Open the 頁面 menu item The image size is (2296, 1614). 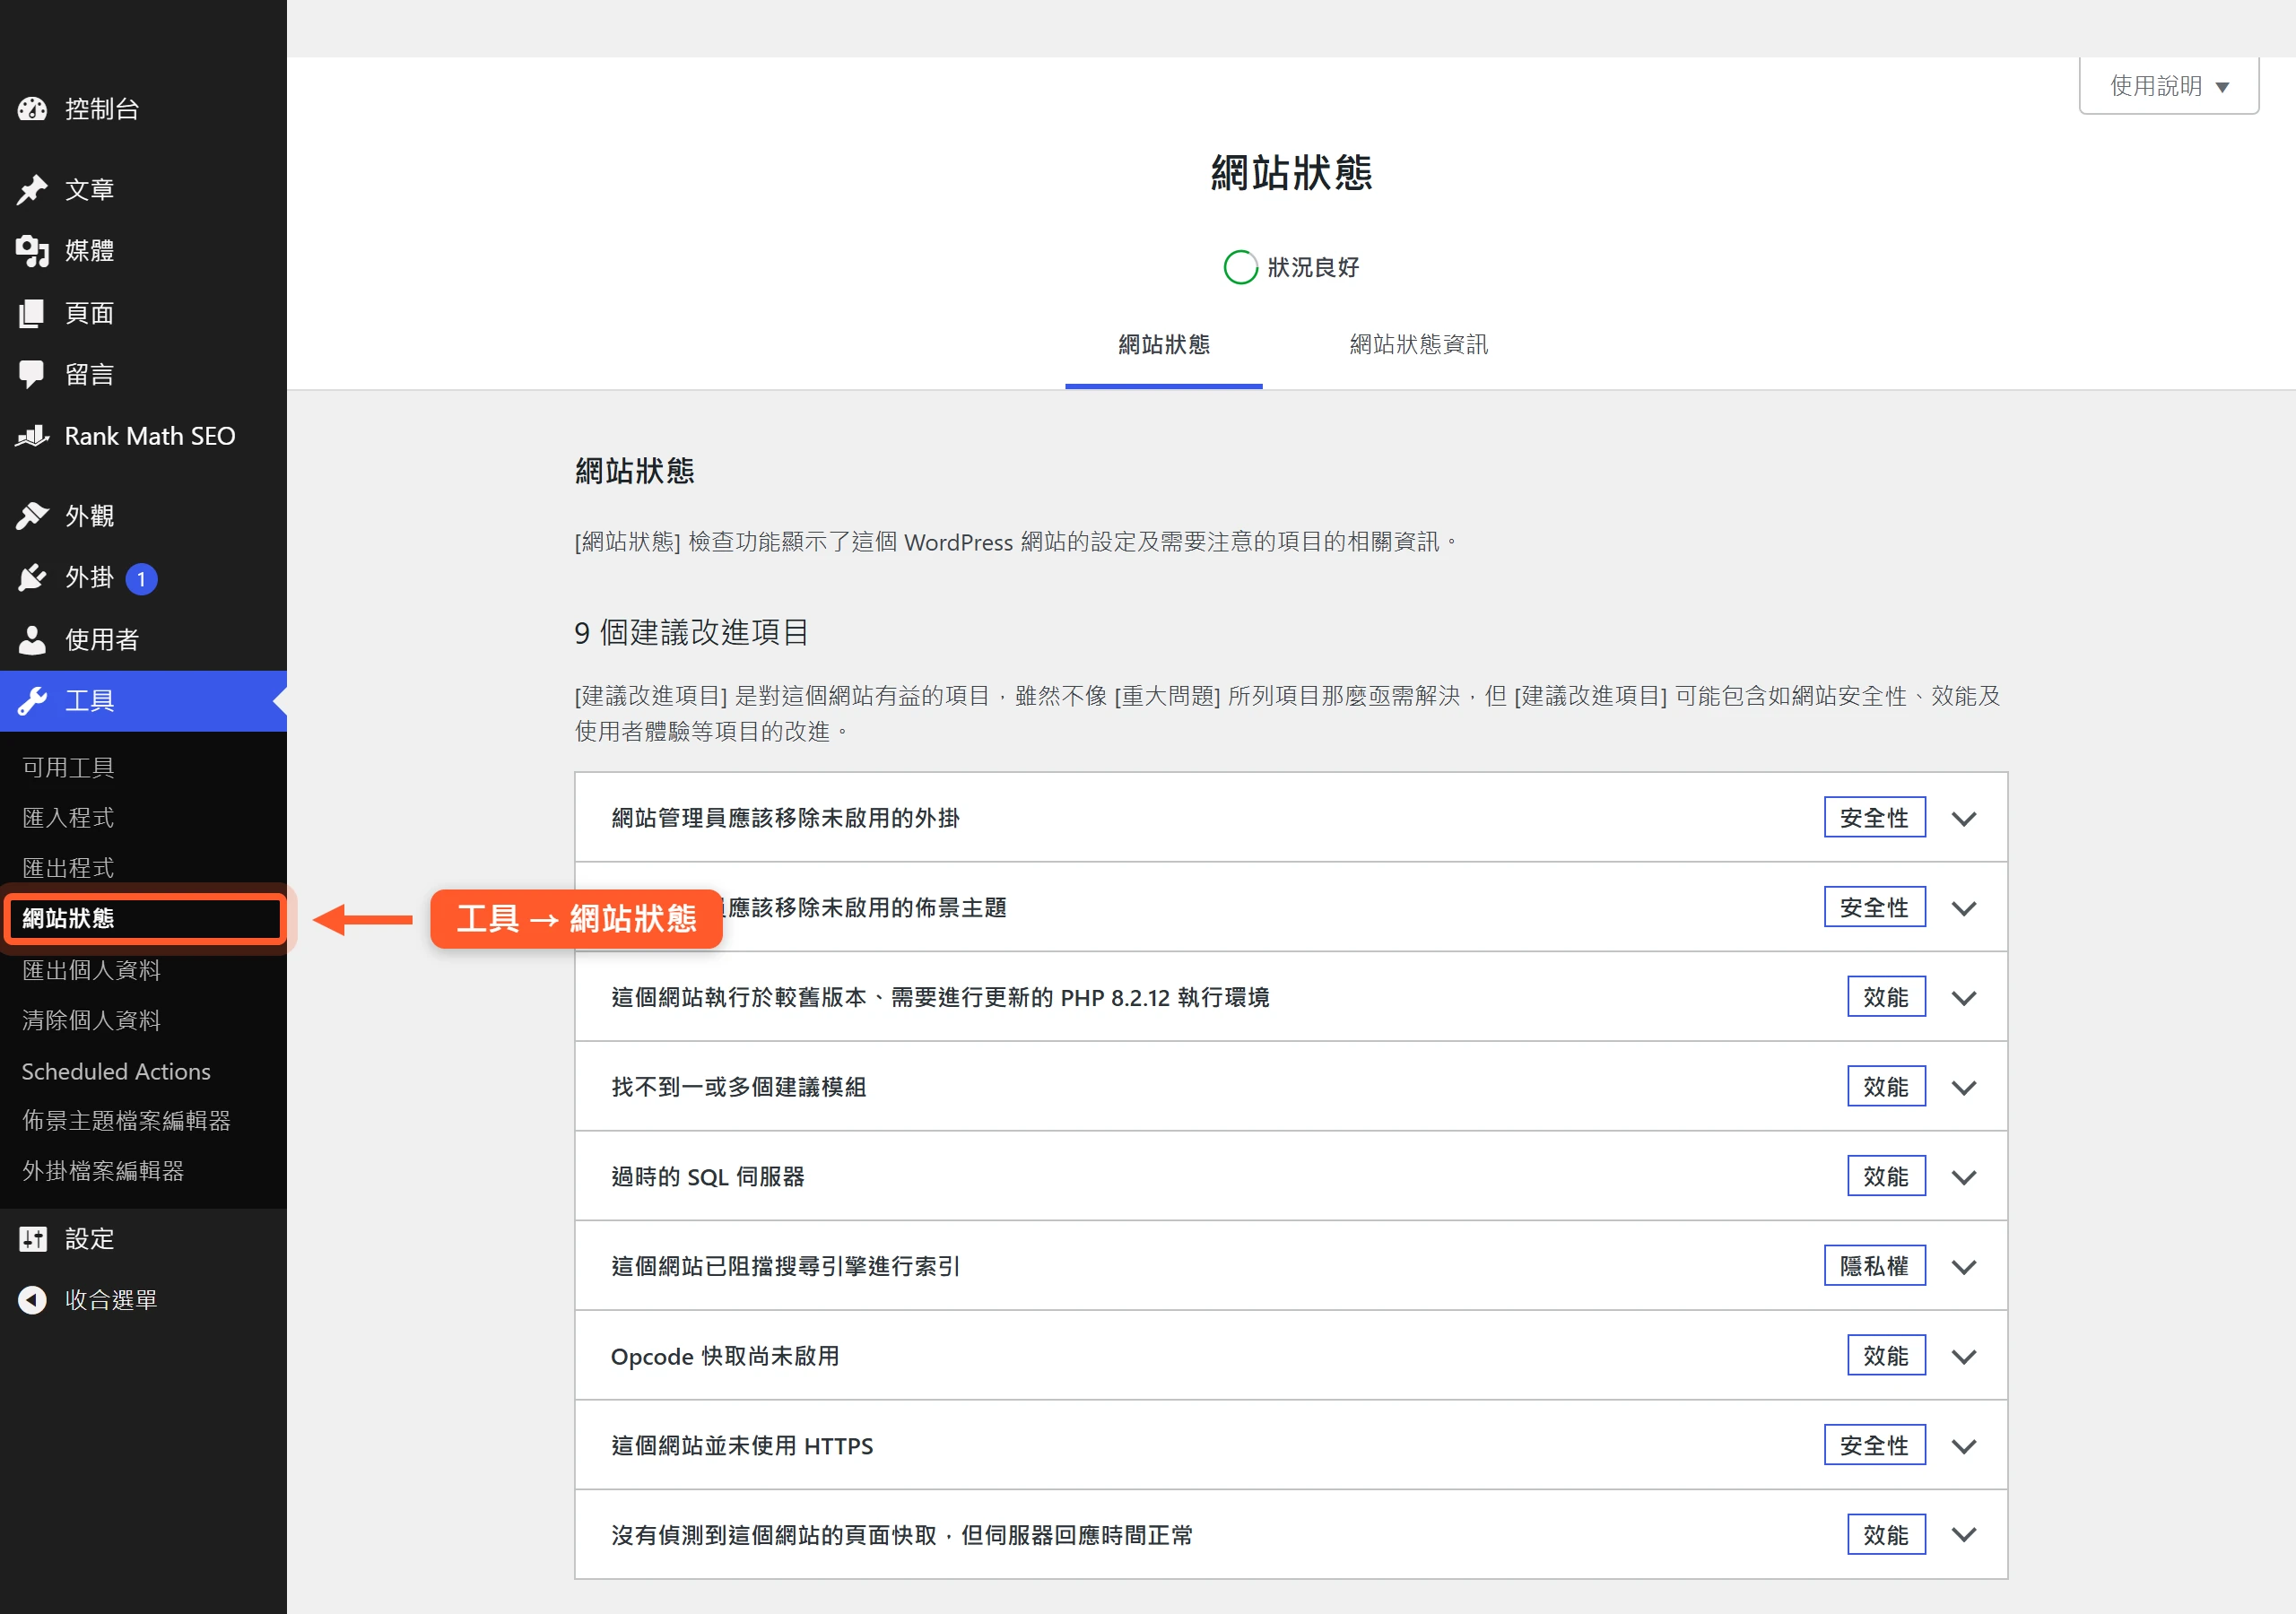(143, 313)
